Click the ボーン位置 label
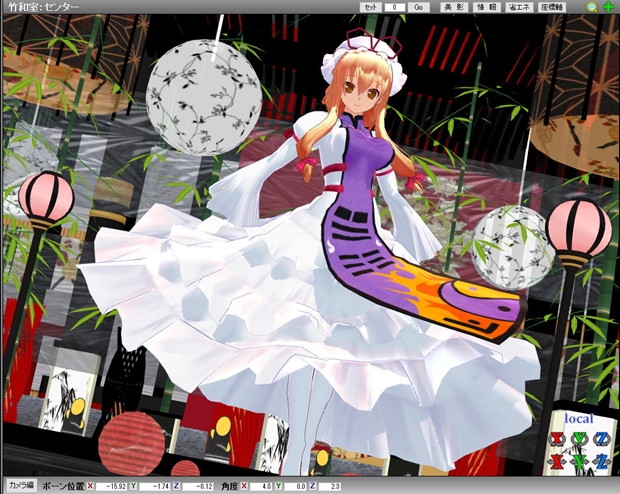 (x=63, y=486)
